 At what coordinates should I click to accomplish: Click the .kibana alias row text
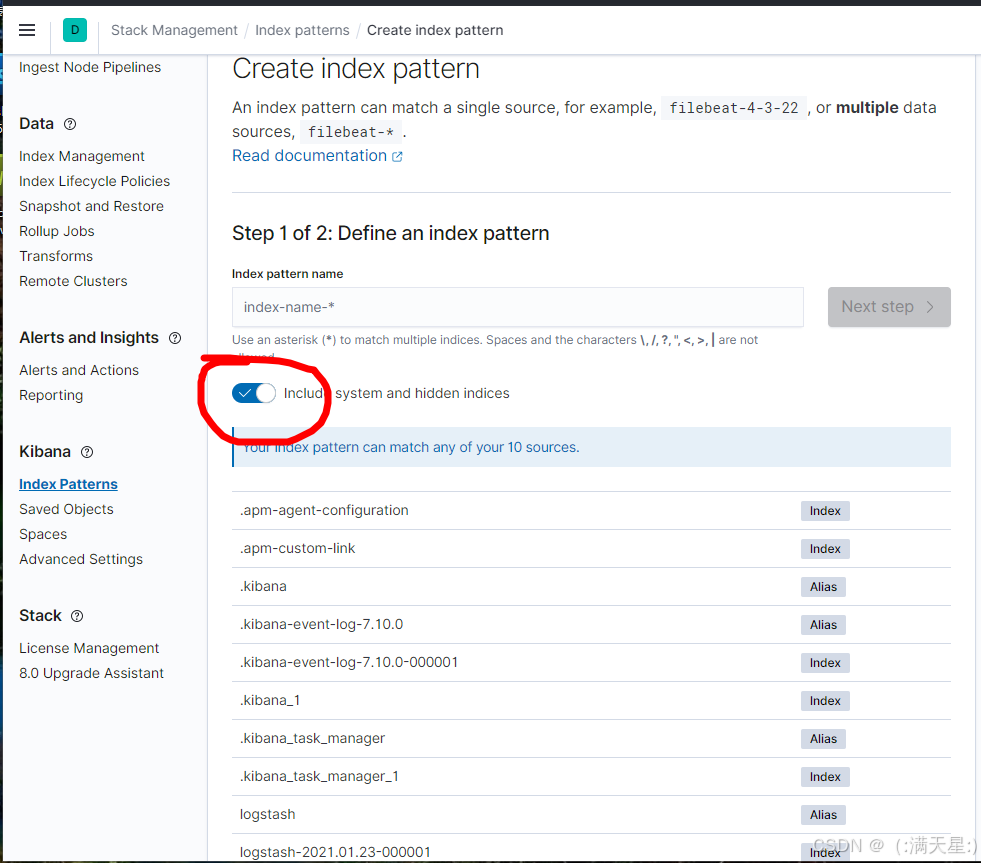(263, 586)
